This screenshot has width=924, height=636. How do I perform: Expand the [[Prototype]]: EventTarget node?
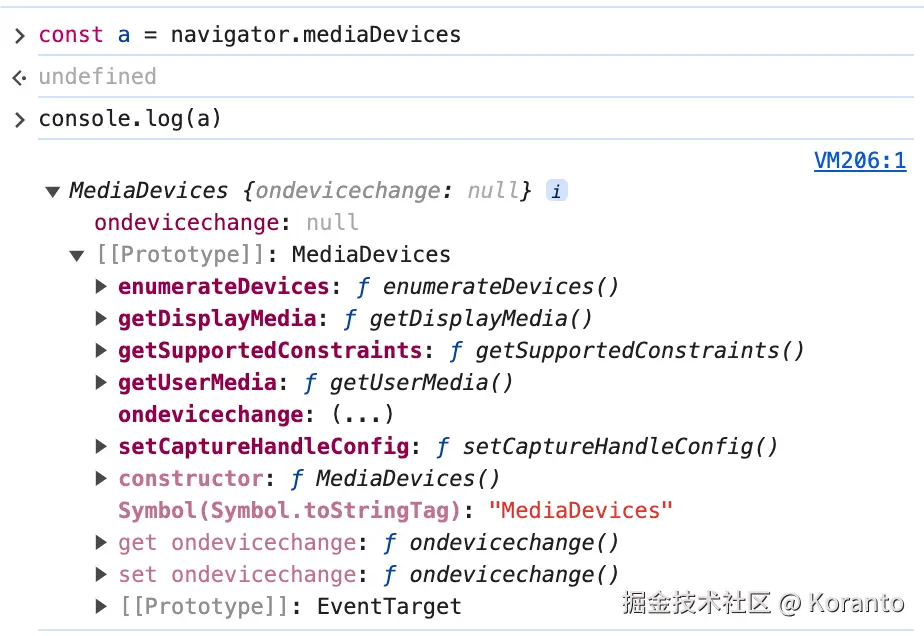tap(101, 606)
